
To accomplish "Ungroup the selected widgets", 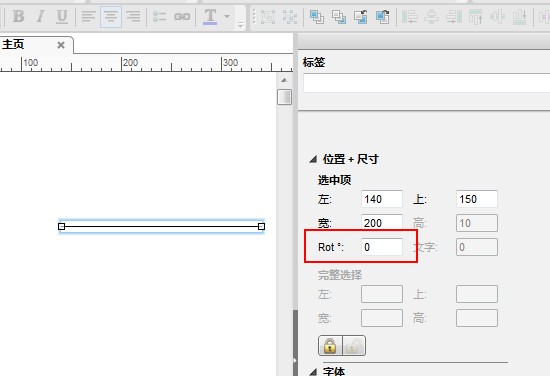I will (x=290, y=16).
